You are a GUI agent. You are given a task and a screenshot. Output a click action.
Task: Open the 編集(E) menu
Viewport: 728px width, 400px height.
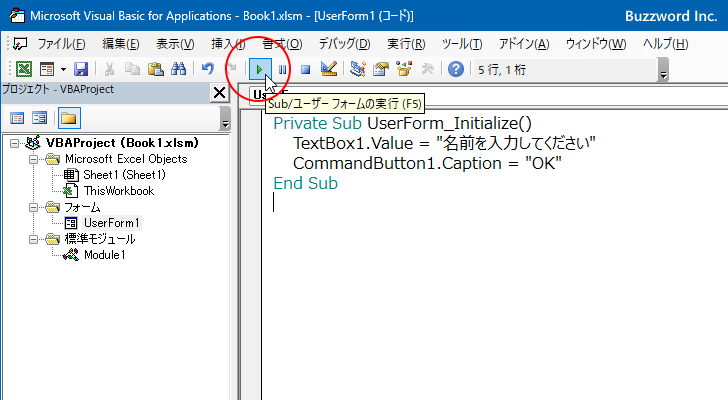(121, 44)
